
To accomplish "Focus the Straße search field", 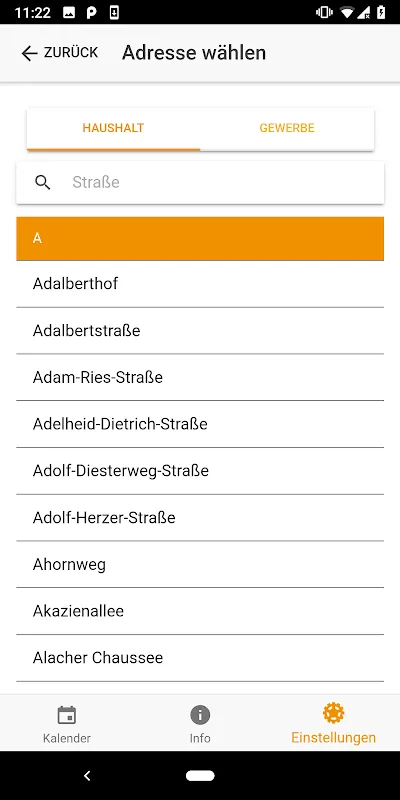I will (x=200, y=183).
